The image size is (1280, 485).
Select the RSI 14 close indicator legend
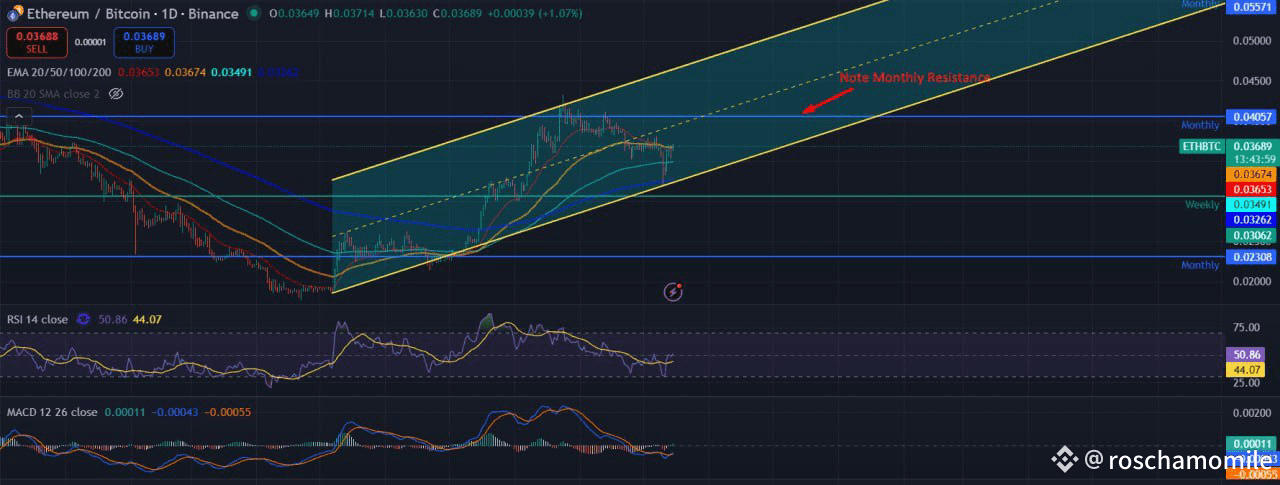tap(37, 319)
